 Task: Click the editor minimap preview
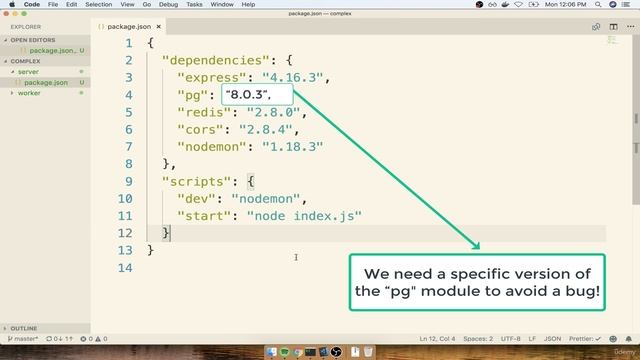(612, 40)
